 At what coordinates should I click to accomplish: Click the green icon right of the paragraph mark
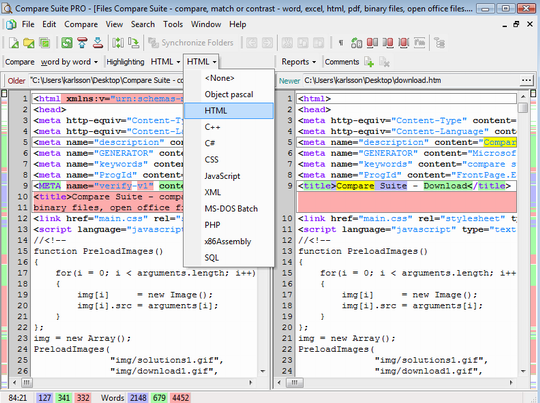[x=356, y=43]
